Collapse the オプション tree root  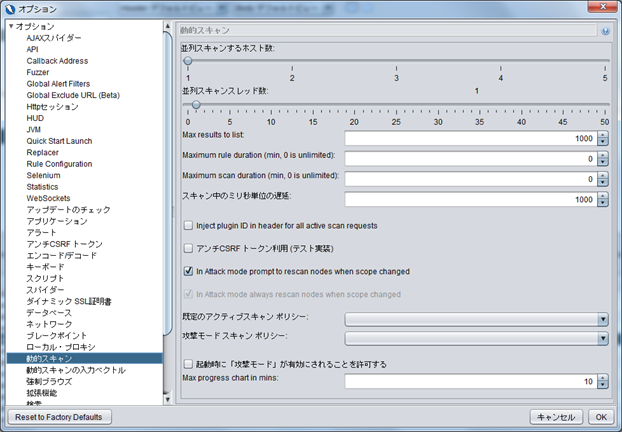(11, 26)
